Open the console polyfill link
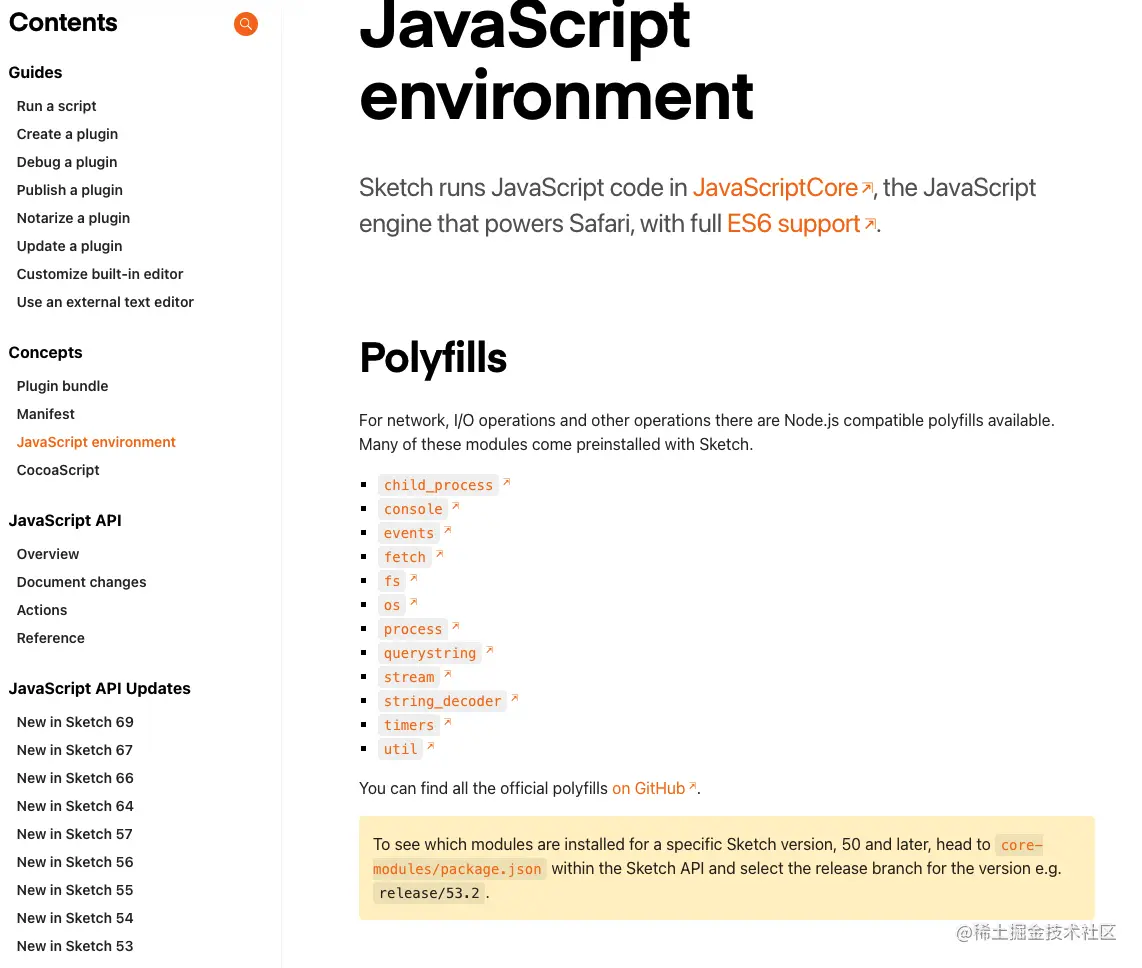This screenshot has width=1142, height=968. coord(413,509)
